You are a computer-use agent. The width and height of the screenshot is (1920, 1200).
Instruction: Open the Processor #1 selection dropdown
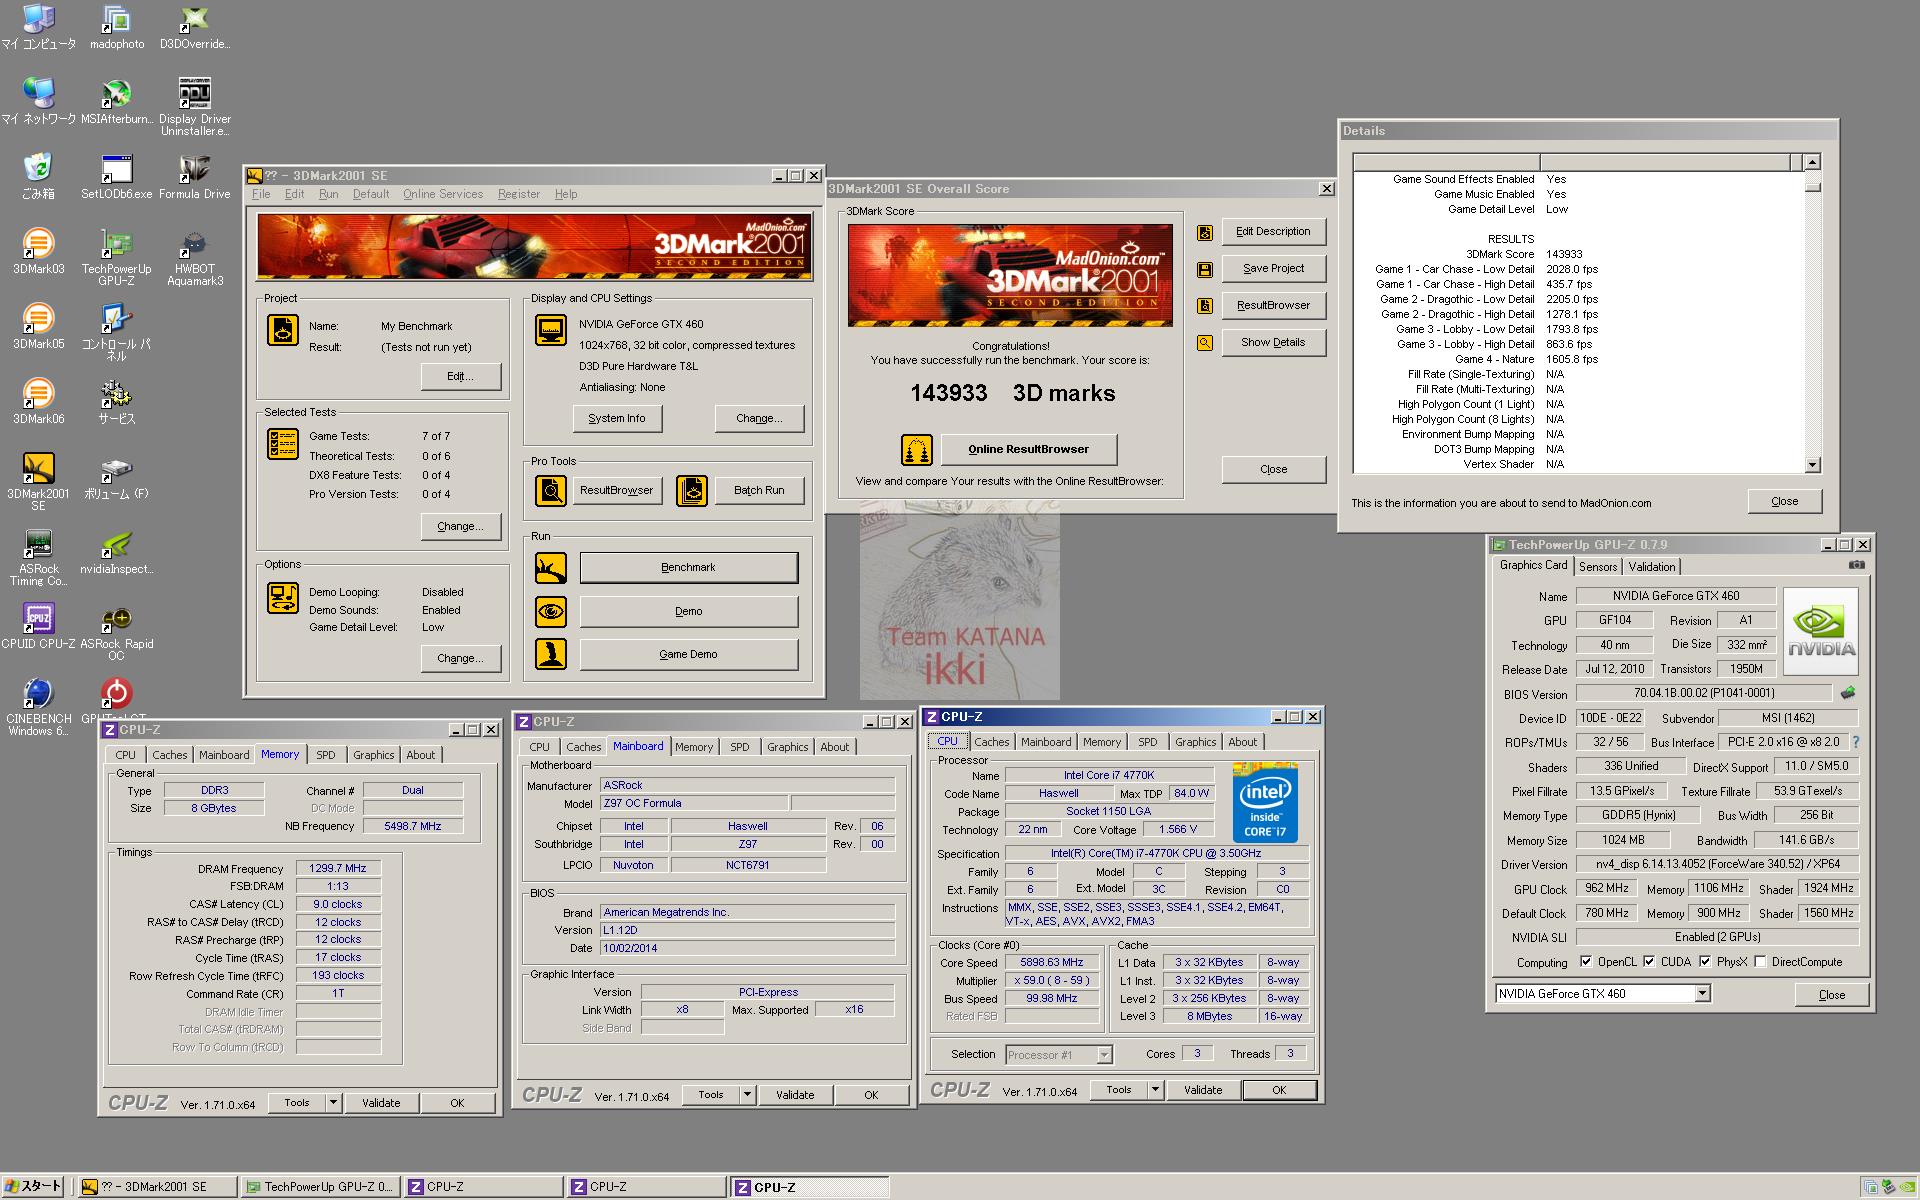1104,1055
